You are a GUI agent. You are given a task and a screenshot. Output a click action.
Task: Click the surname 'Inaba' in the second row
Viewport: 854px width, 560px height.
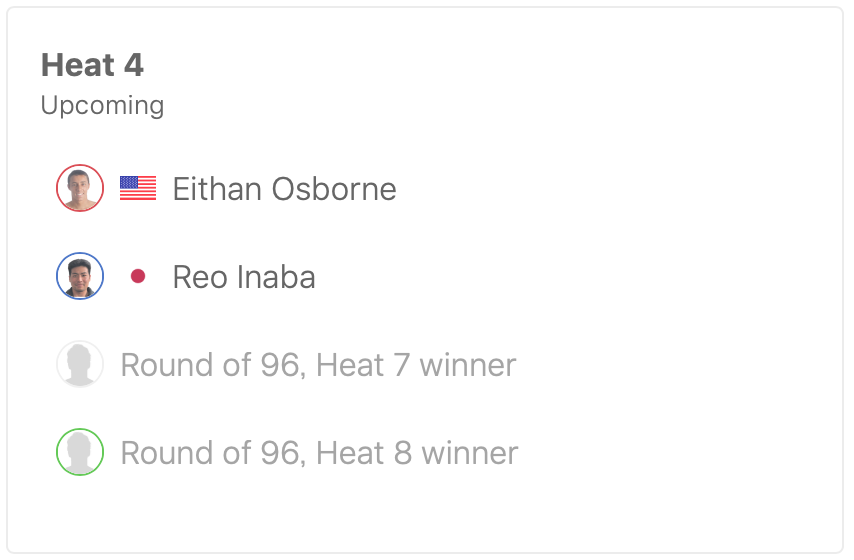pyautogui.click(x=277, y=277)
